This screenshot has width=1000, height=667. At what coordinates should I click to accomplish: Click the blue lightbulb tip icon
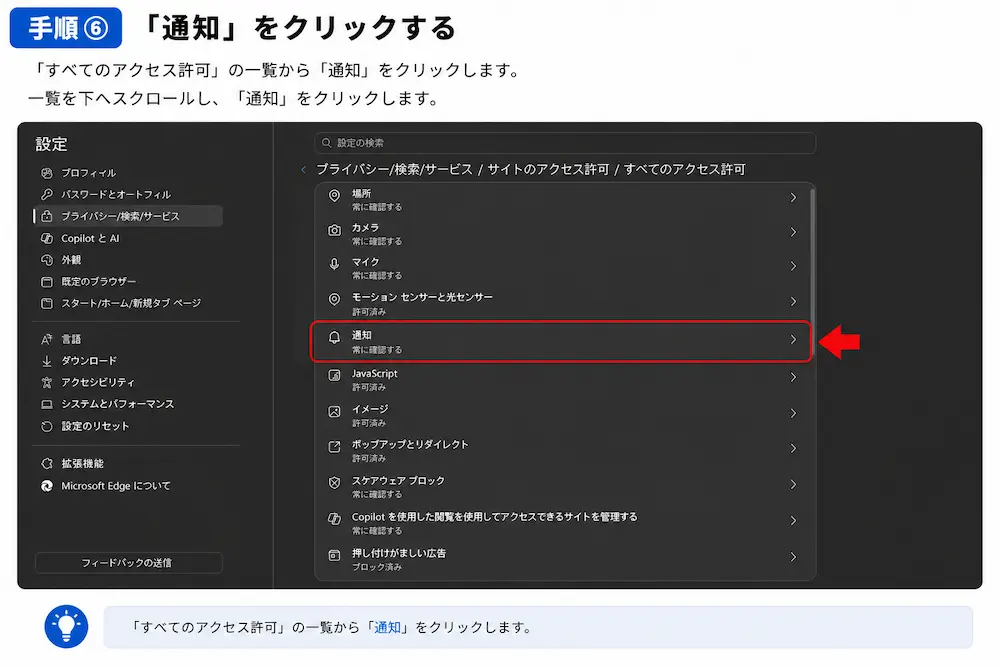click(x=66, y=626)
